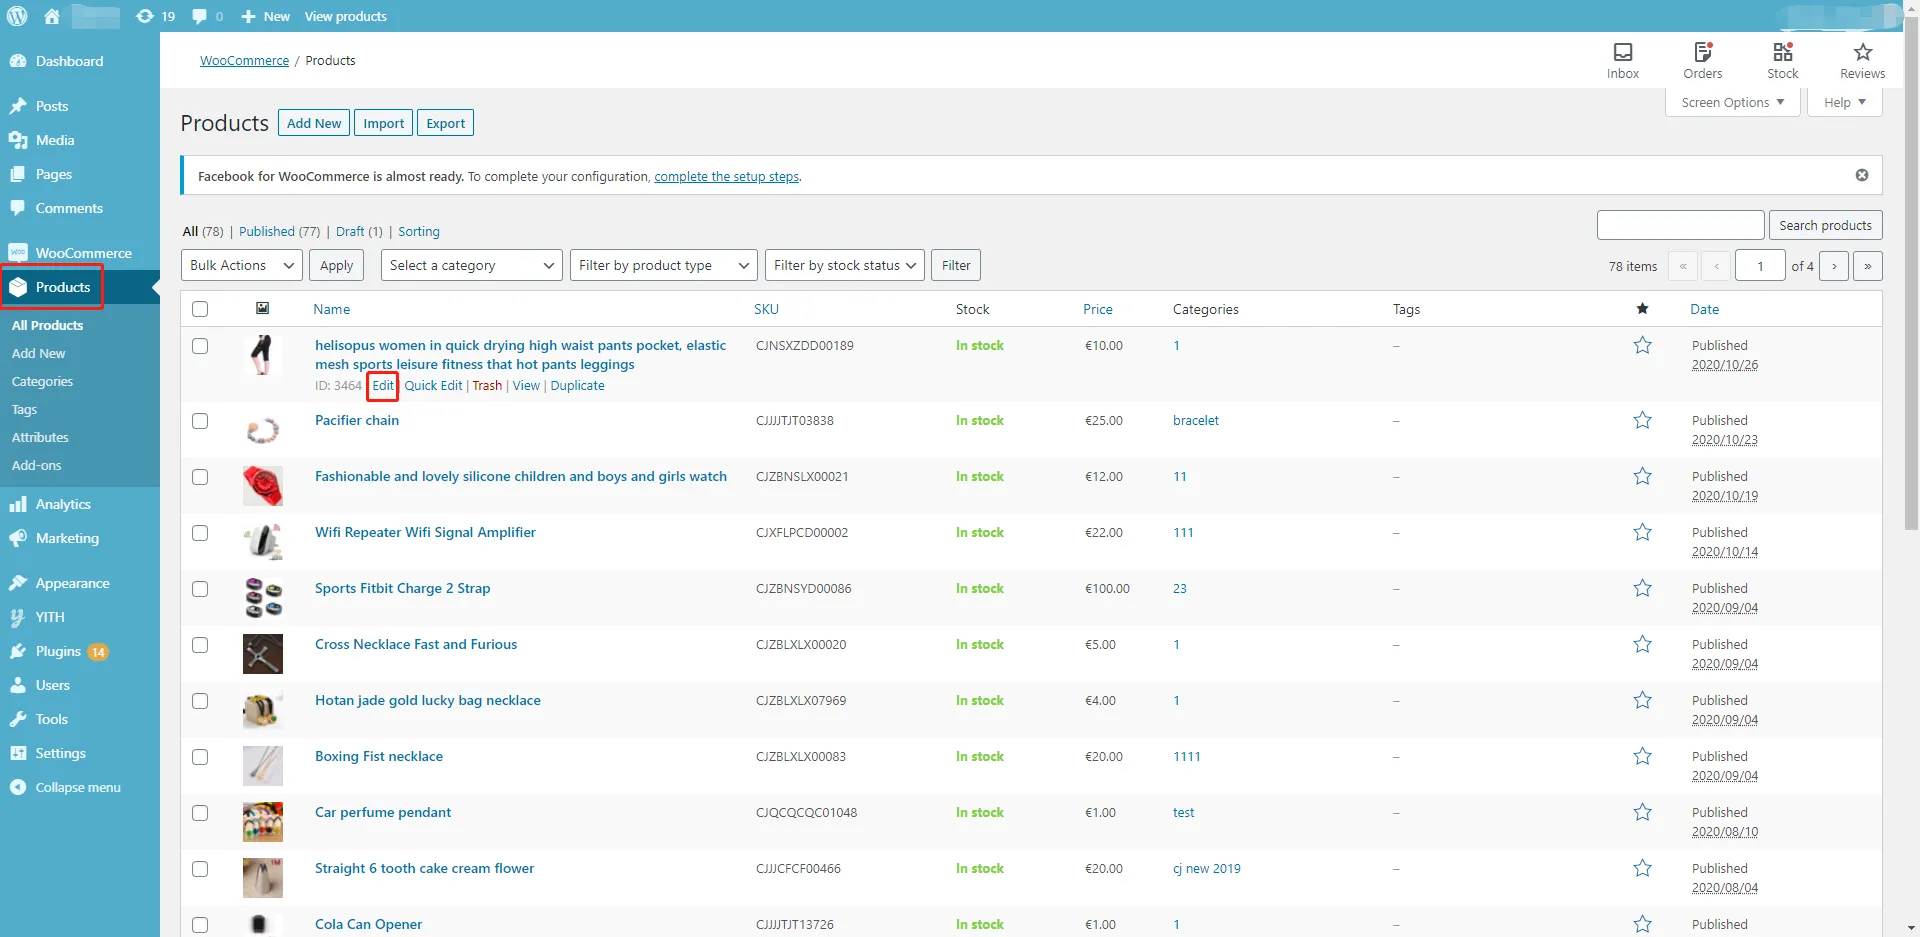
Task: Expand the Select a category dropdown
Action: (x=471, y=265)
